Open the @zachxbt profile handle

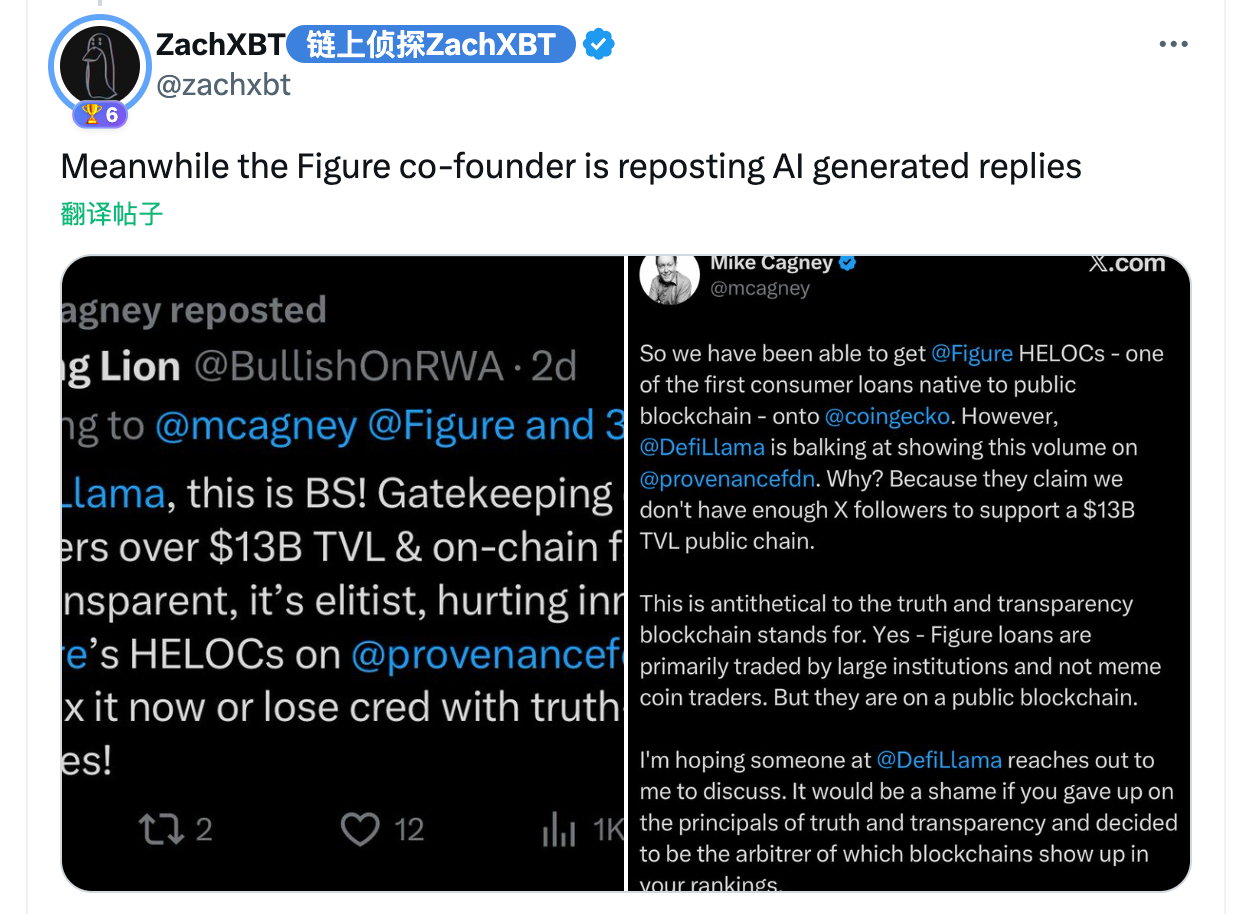[223, 85]
